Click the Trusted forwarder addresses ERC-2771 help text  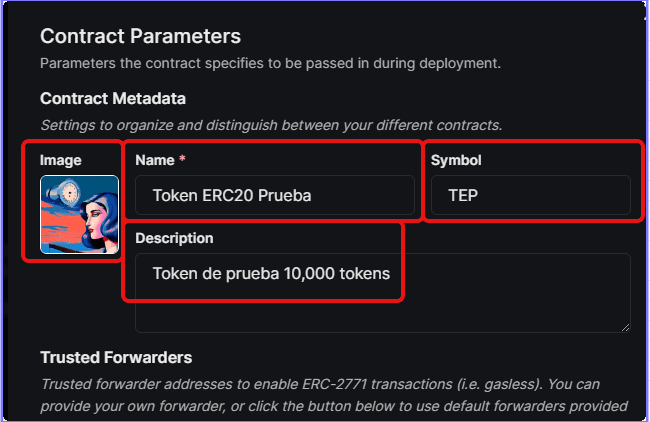334,395
